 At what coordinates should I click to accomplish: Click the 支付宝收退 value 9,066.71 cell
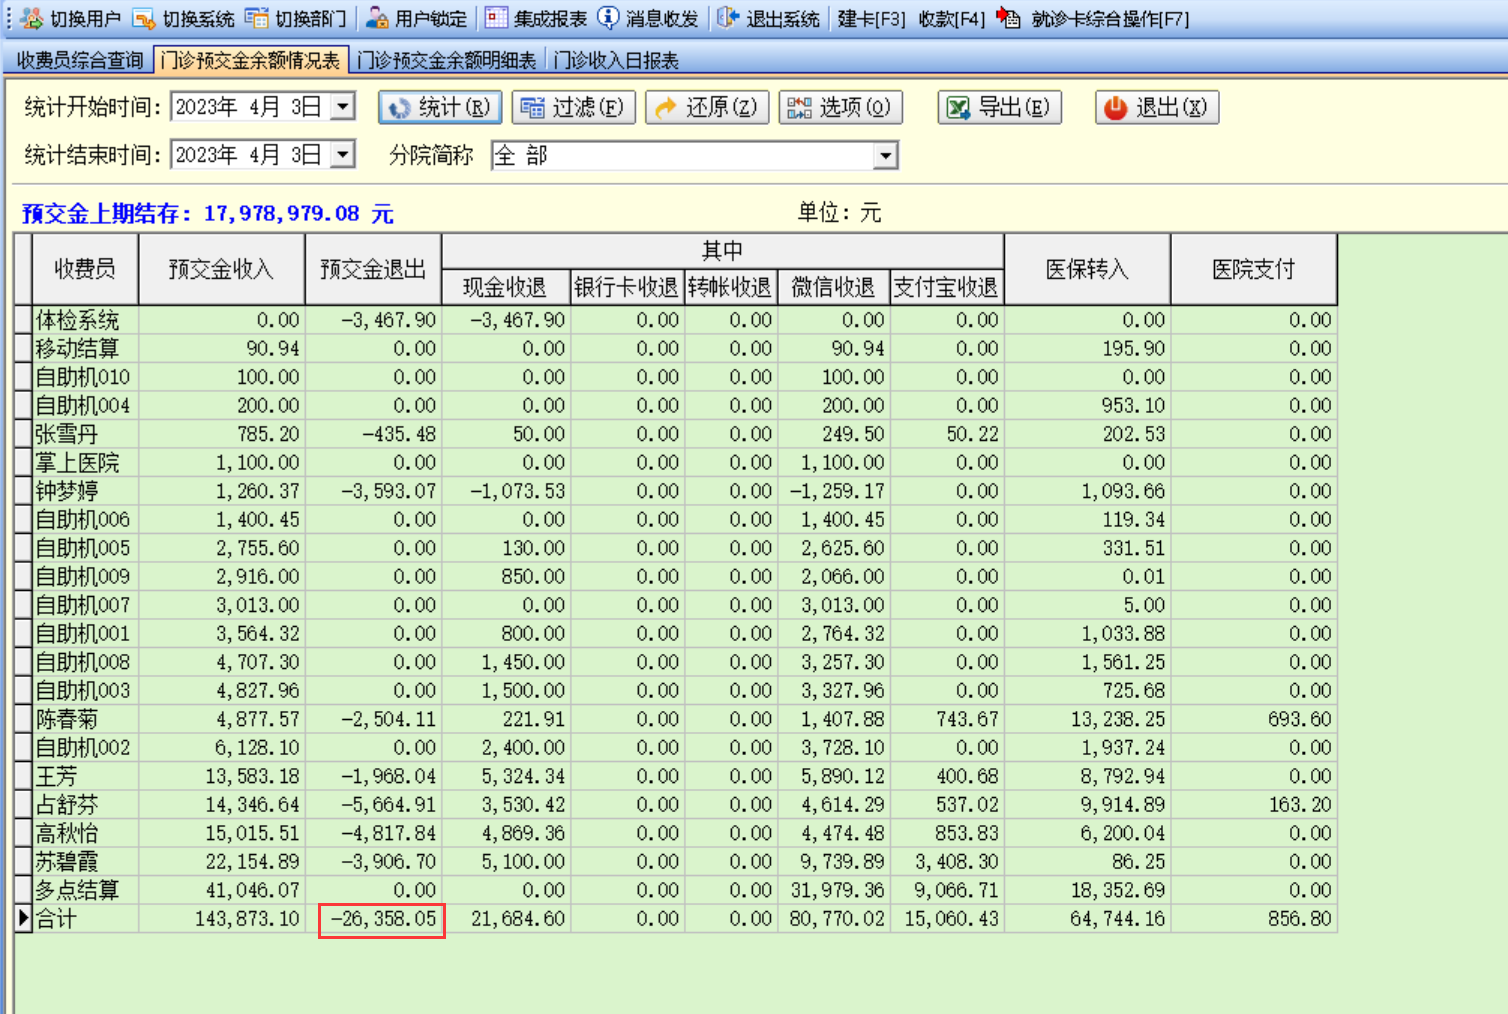pyautogui.click(x=946, y=890)
